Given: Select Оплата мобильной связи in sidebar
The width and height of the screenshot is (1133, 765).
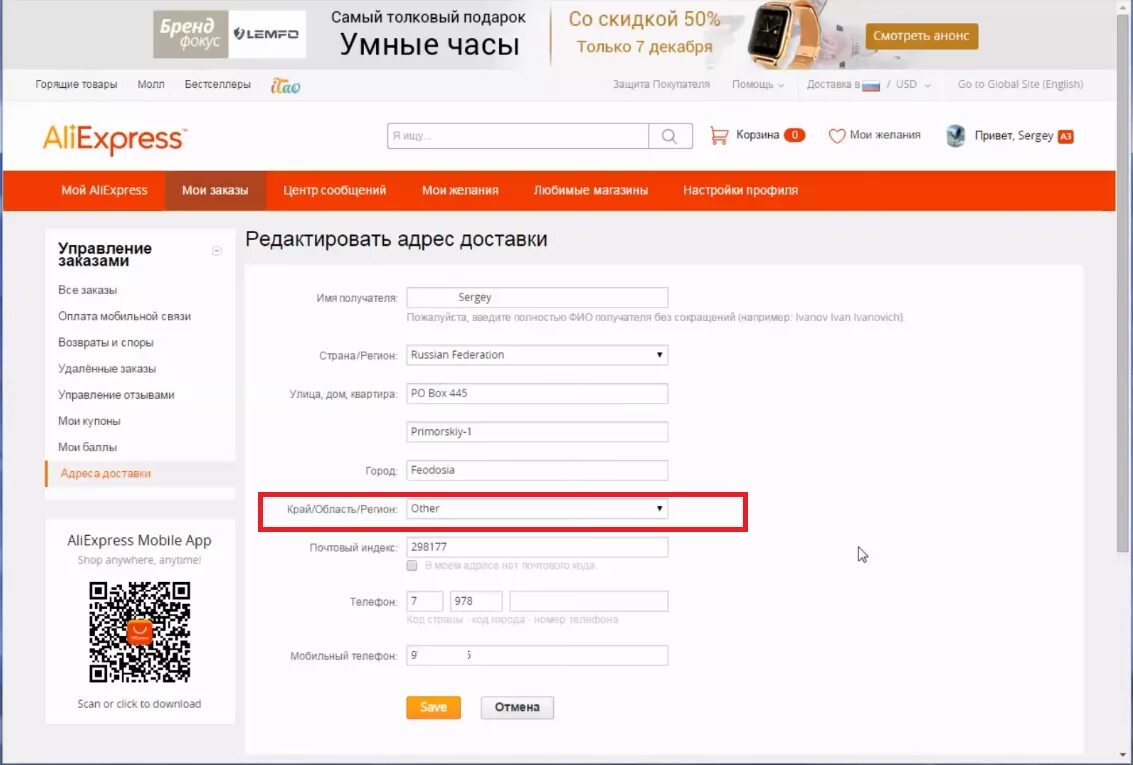Looking at the screenshot, I should (x=124, y=316).
